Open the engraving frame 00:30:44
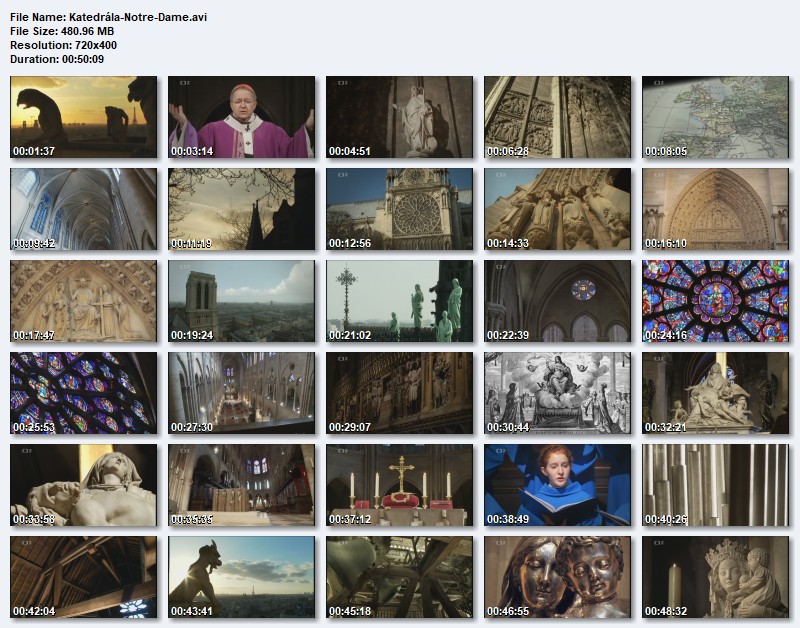 coord(558,393)
